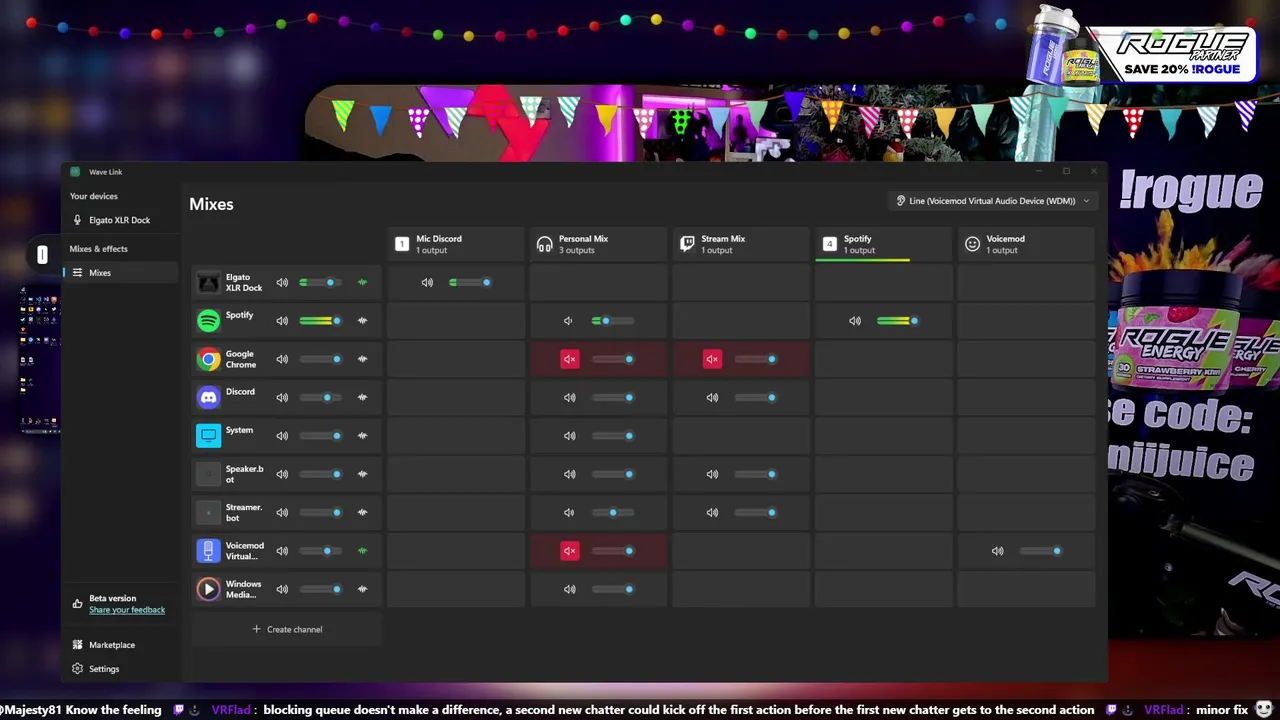Open effects for Spotify channel

tap(362, 320)
